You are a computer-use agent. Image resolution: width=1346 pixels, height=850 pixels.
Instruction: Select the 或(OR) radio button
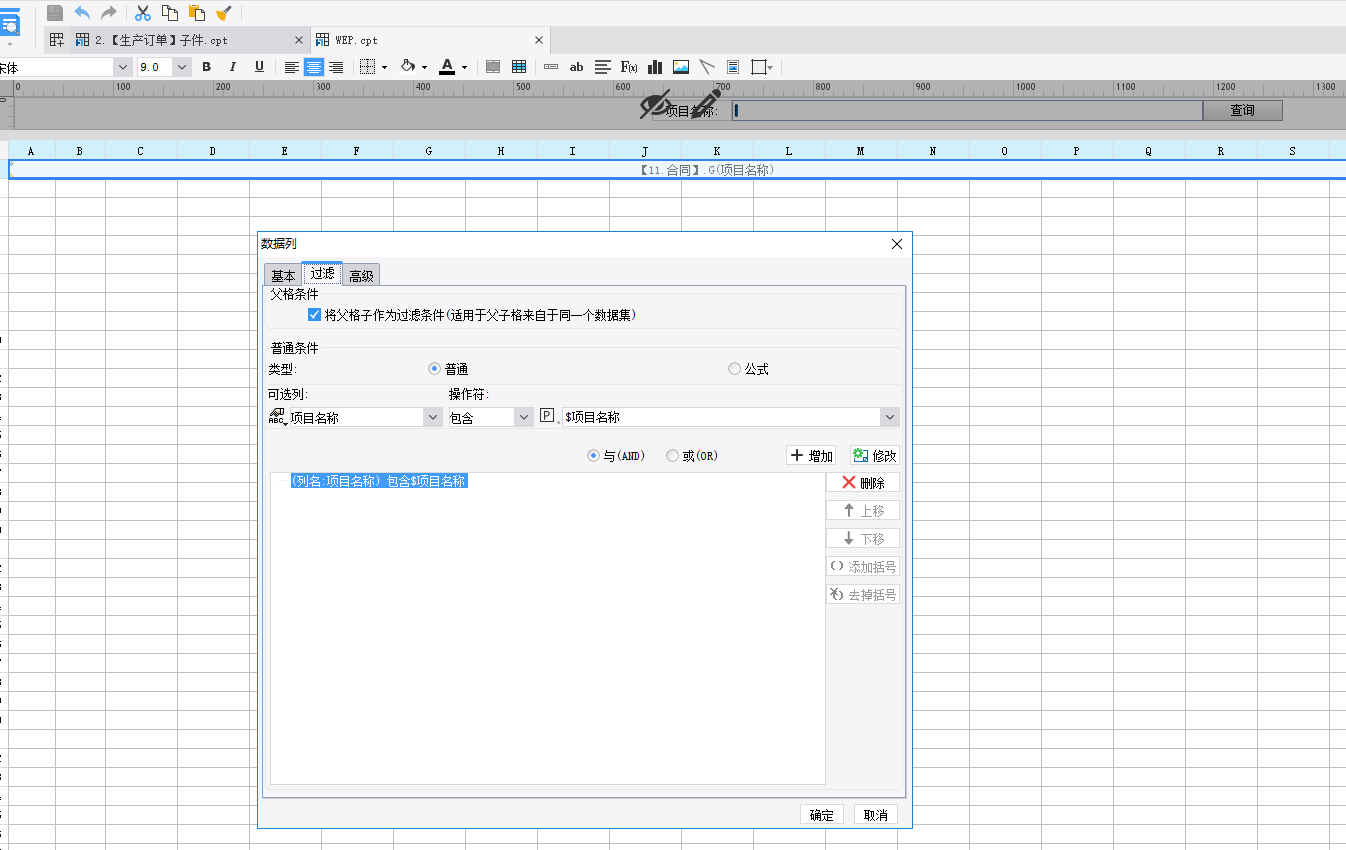[x=672, y=456]
